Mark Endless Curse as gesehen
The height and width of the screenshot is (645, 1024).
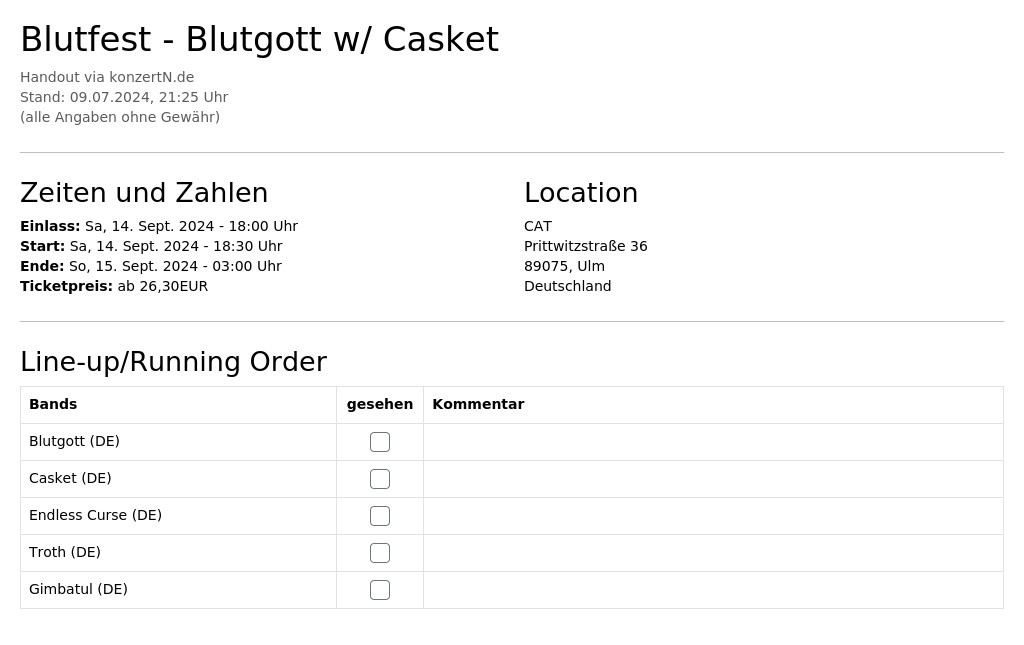tap(379, 516)
